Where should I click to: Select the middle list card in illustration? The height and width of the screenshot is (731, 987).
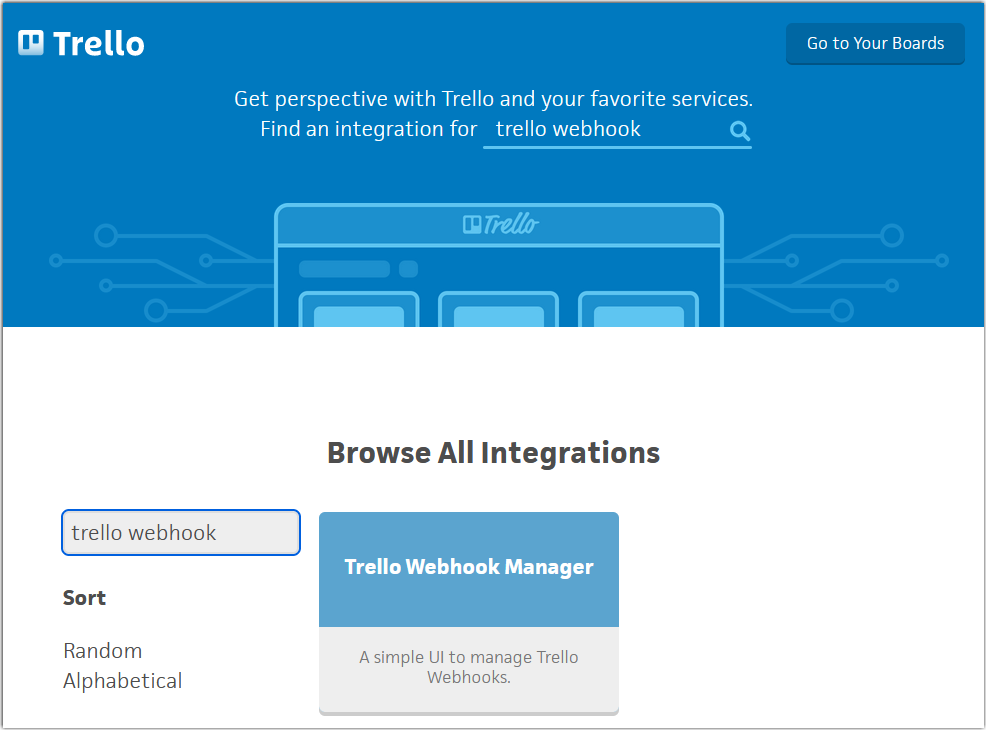(x=499, y=309)
